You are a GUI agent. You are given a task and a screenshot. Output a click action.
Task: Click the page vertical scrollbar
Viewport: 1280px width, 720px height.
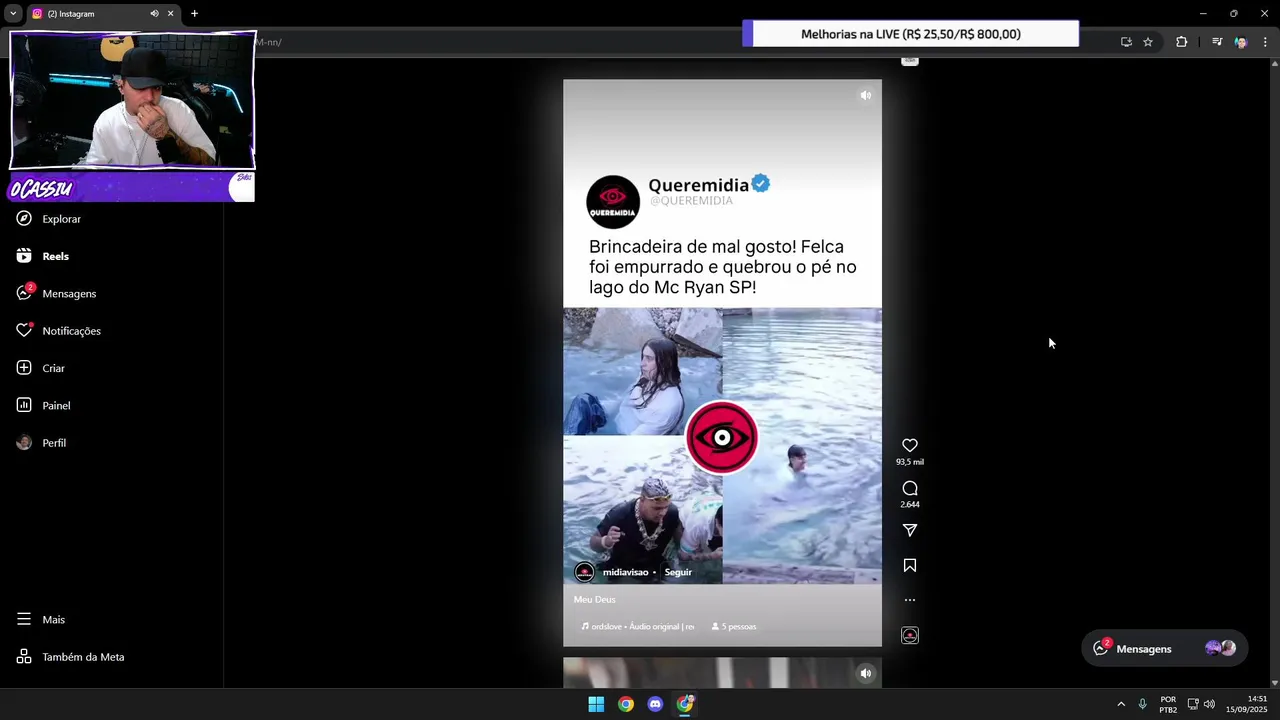pos(1274,372)
